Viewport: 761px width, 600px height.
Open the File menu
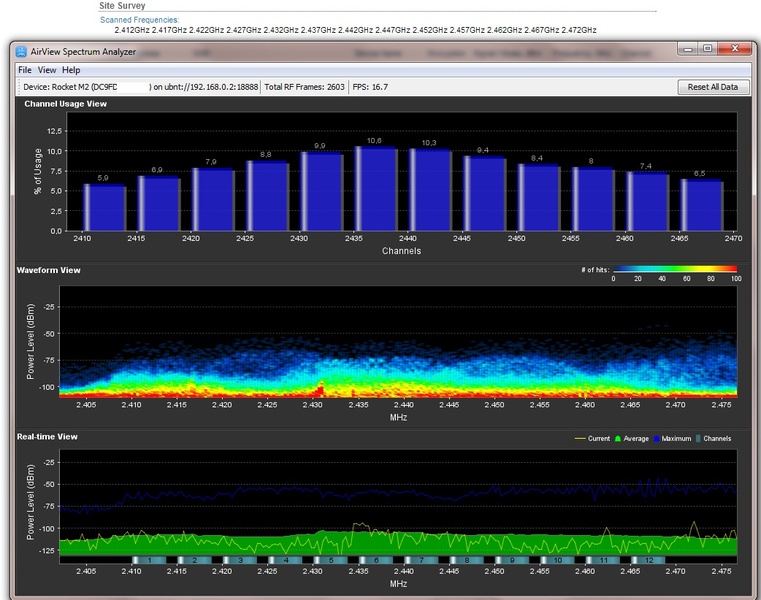[x=25, y=70]
